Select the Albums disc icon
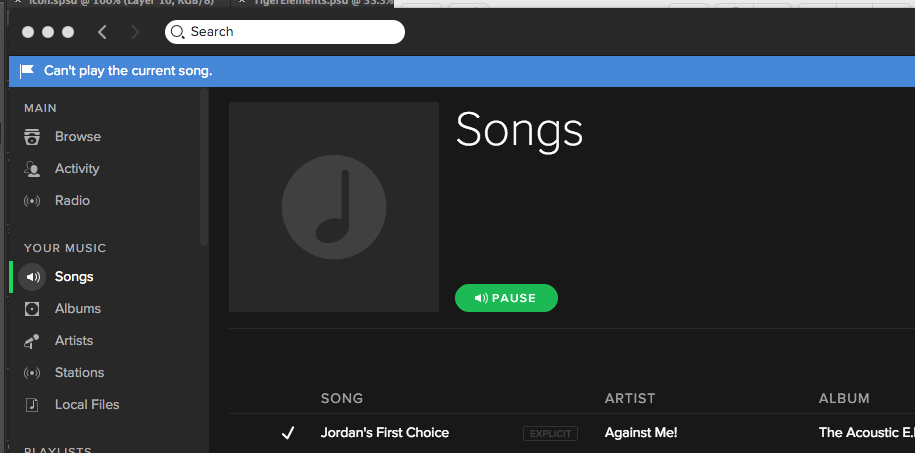 (32, 309)
